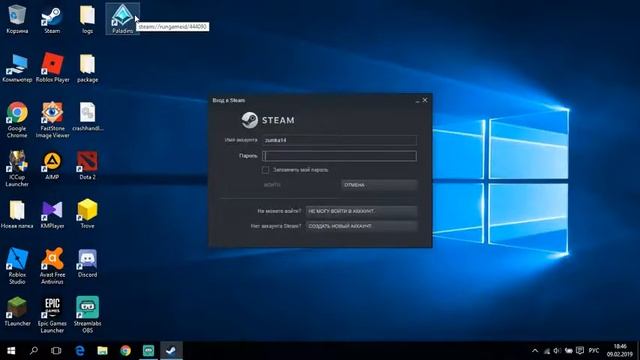This screenshot has width=640, height=360.
Task: Open Task View from the taskbar
Action: tap(56, 351)
